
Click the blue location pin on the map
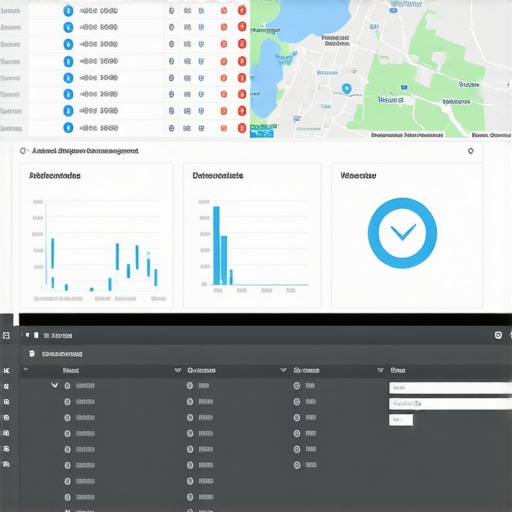[347, 89]
